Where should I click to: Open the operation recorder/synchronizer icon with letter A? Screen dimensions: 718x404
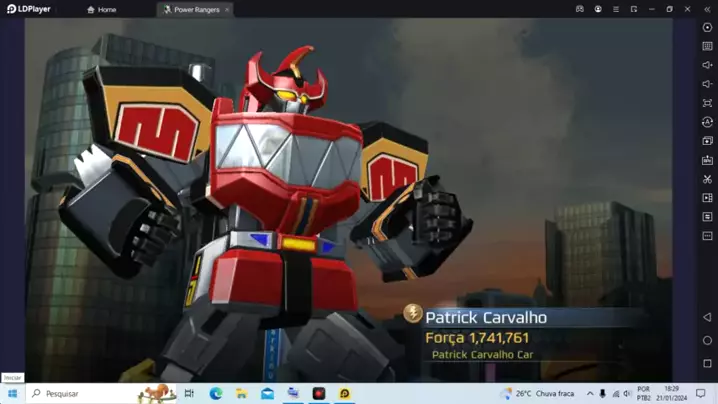point(707,122)
